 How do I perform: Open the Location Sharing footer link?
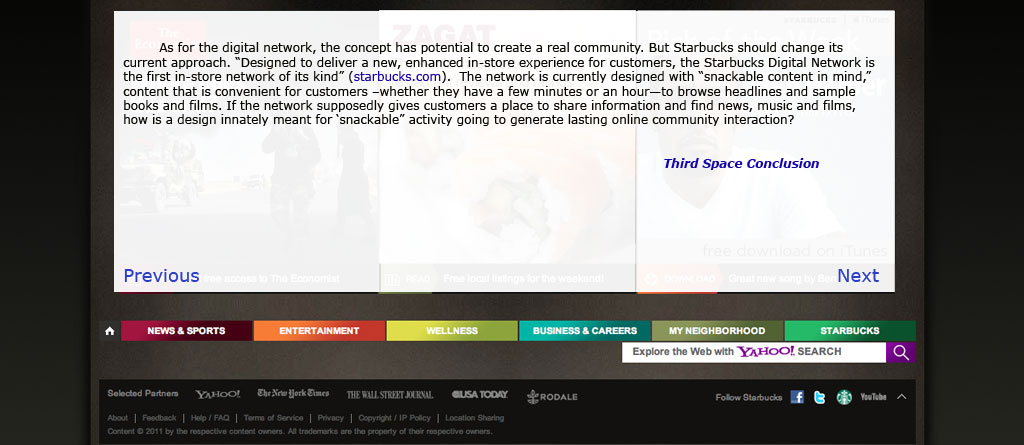475,418
